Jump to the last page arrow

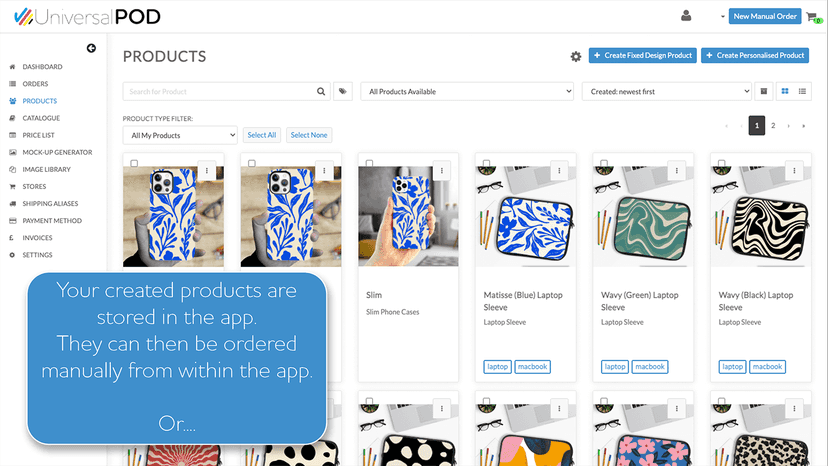[x=804, y=126]
